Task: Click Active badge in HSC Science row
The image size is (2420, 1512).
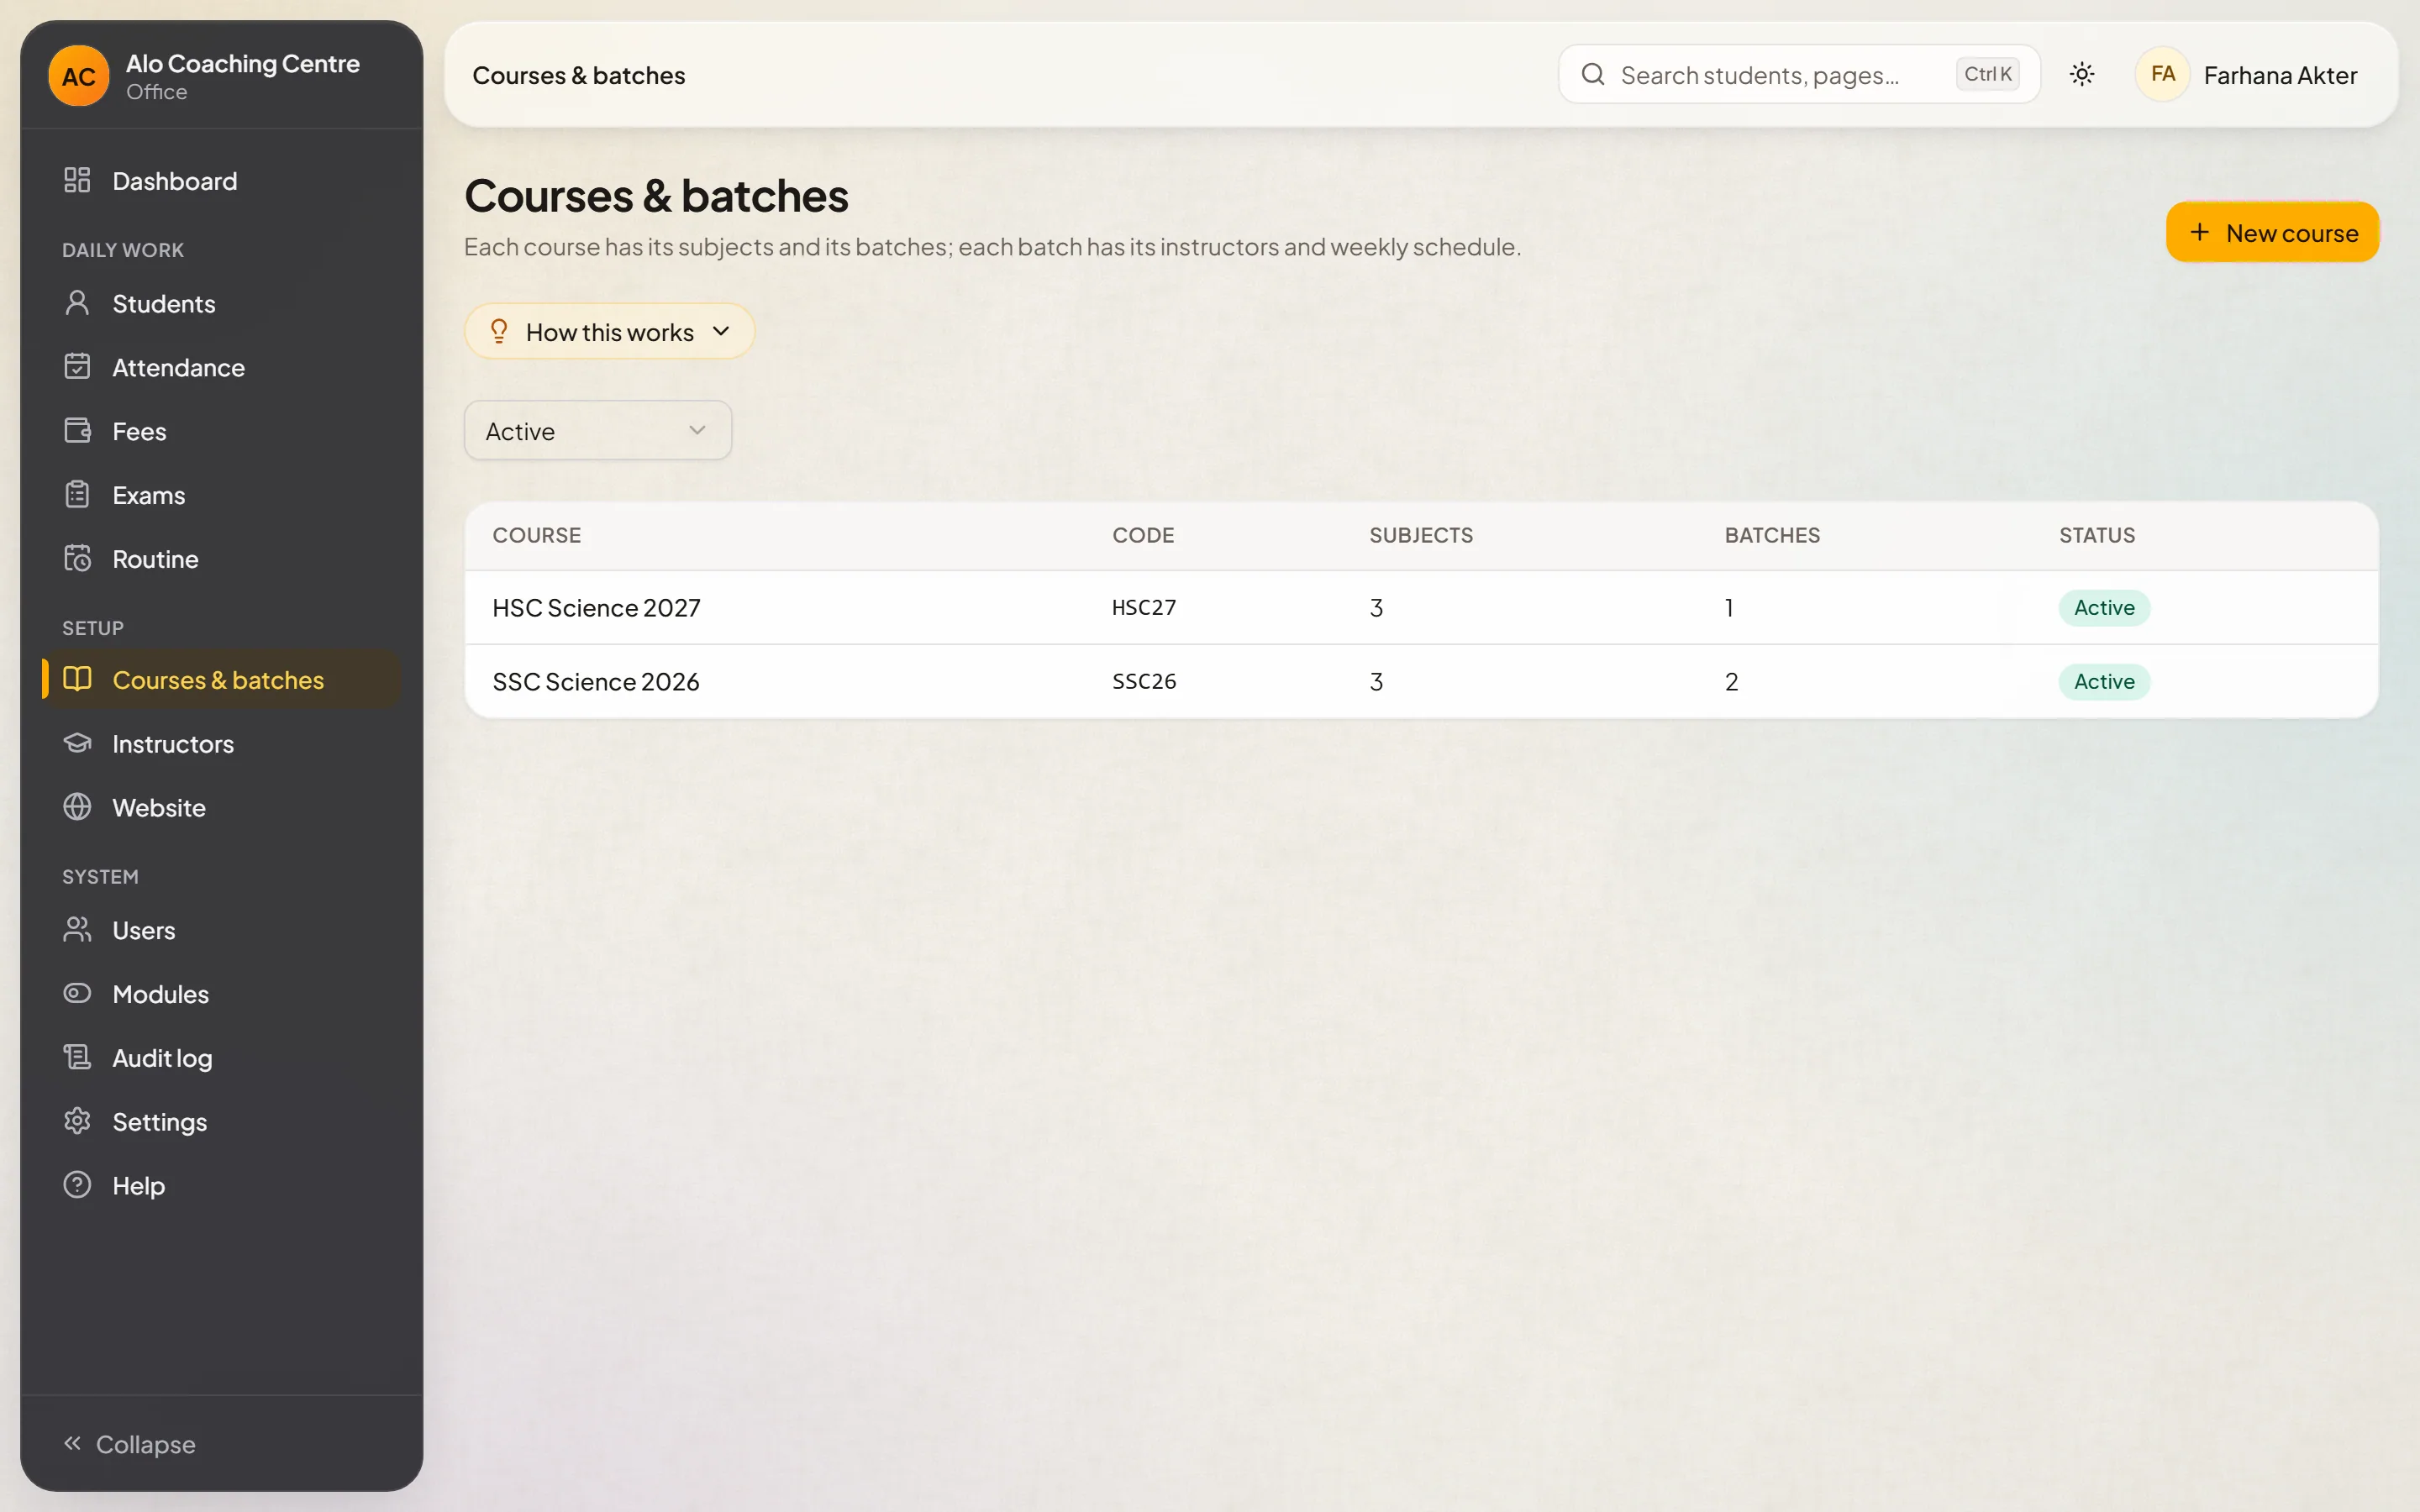Action: pos(2104,608)
